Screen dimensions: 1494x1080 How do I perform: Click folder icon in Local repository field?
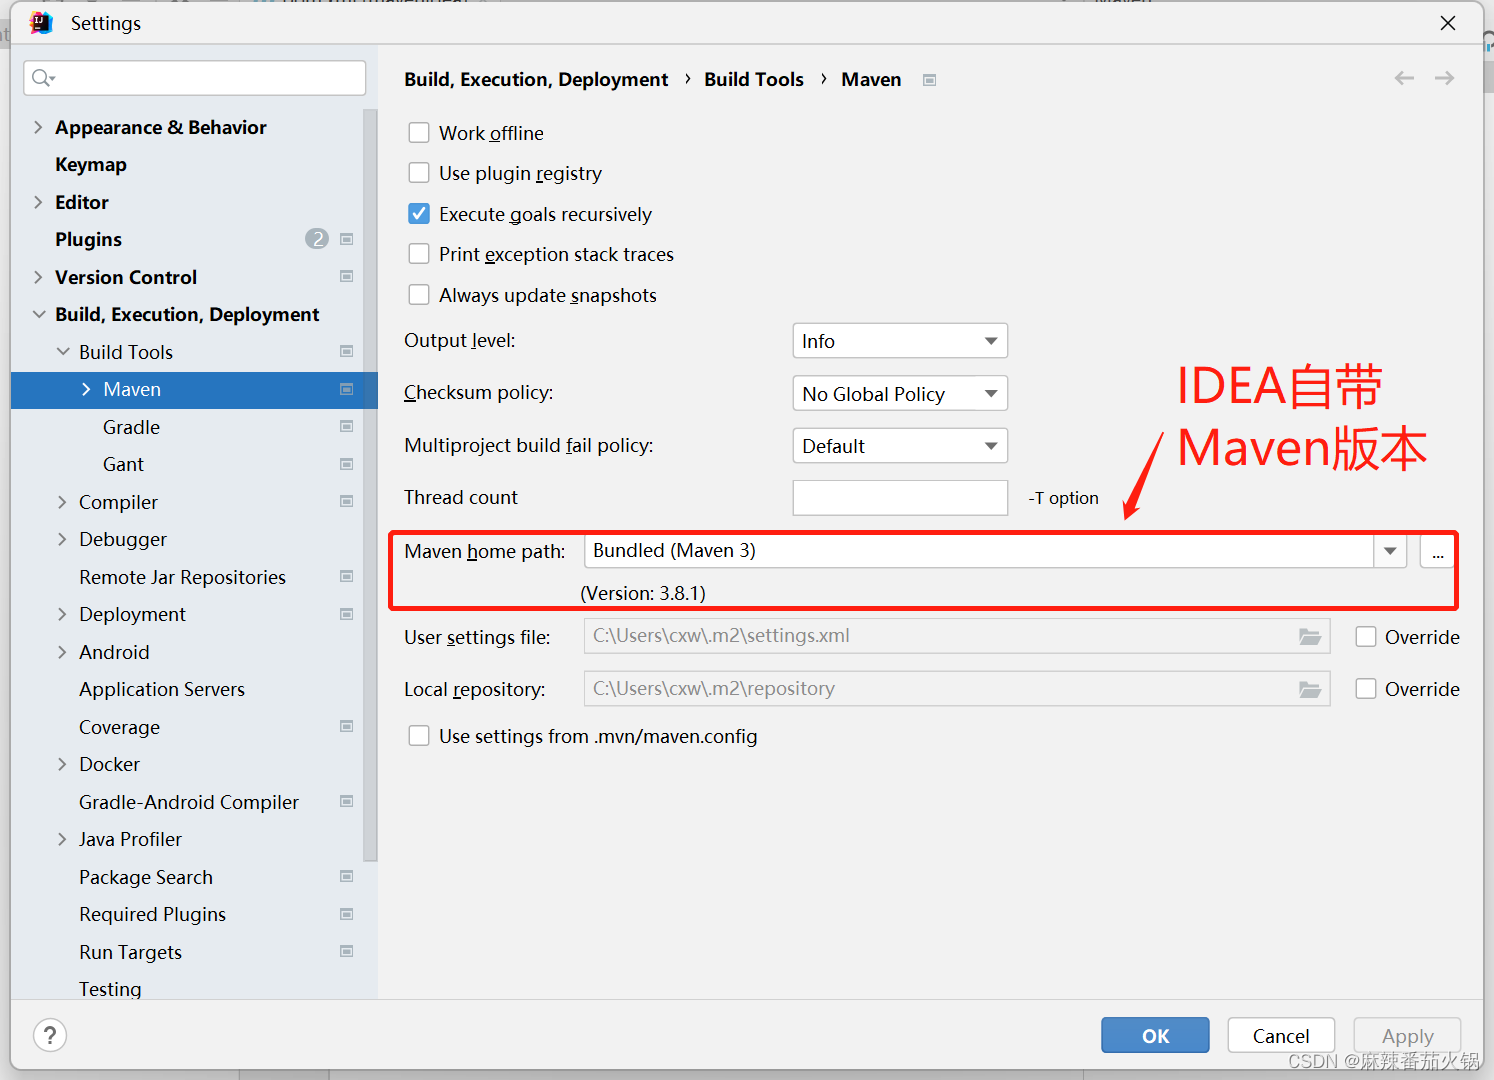(x=1310, y=689)
